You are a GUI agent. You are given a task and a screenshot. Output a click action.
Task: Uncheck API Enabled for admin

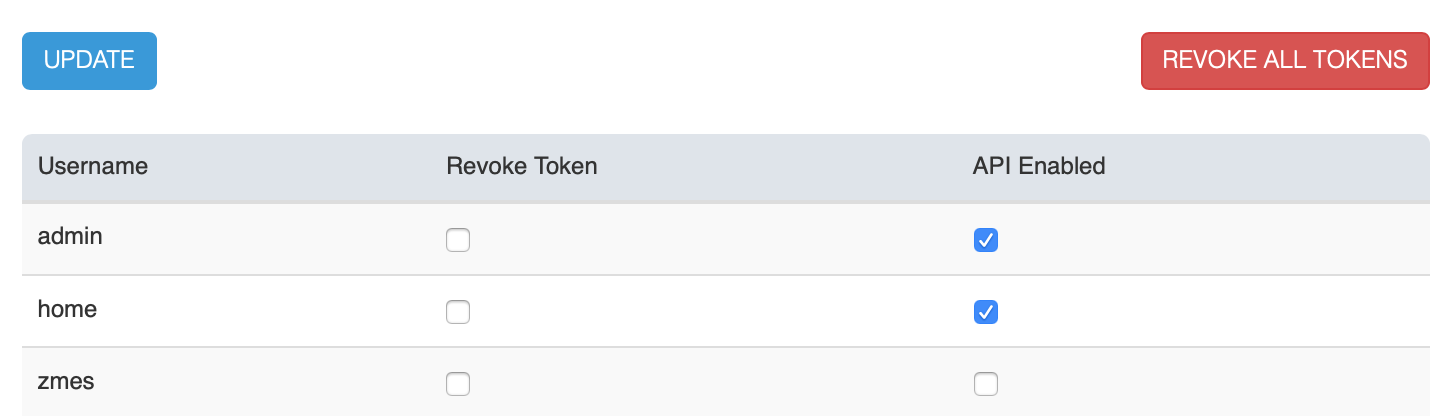pyautogui.click(x=986, y=240)
